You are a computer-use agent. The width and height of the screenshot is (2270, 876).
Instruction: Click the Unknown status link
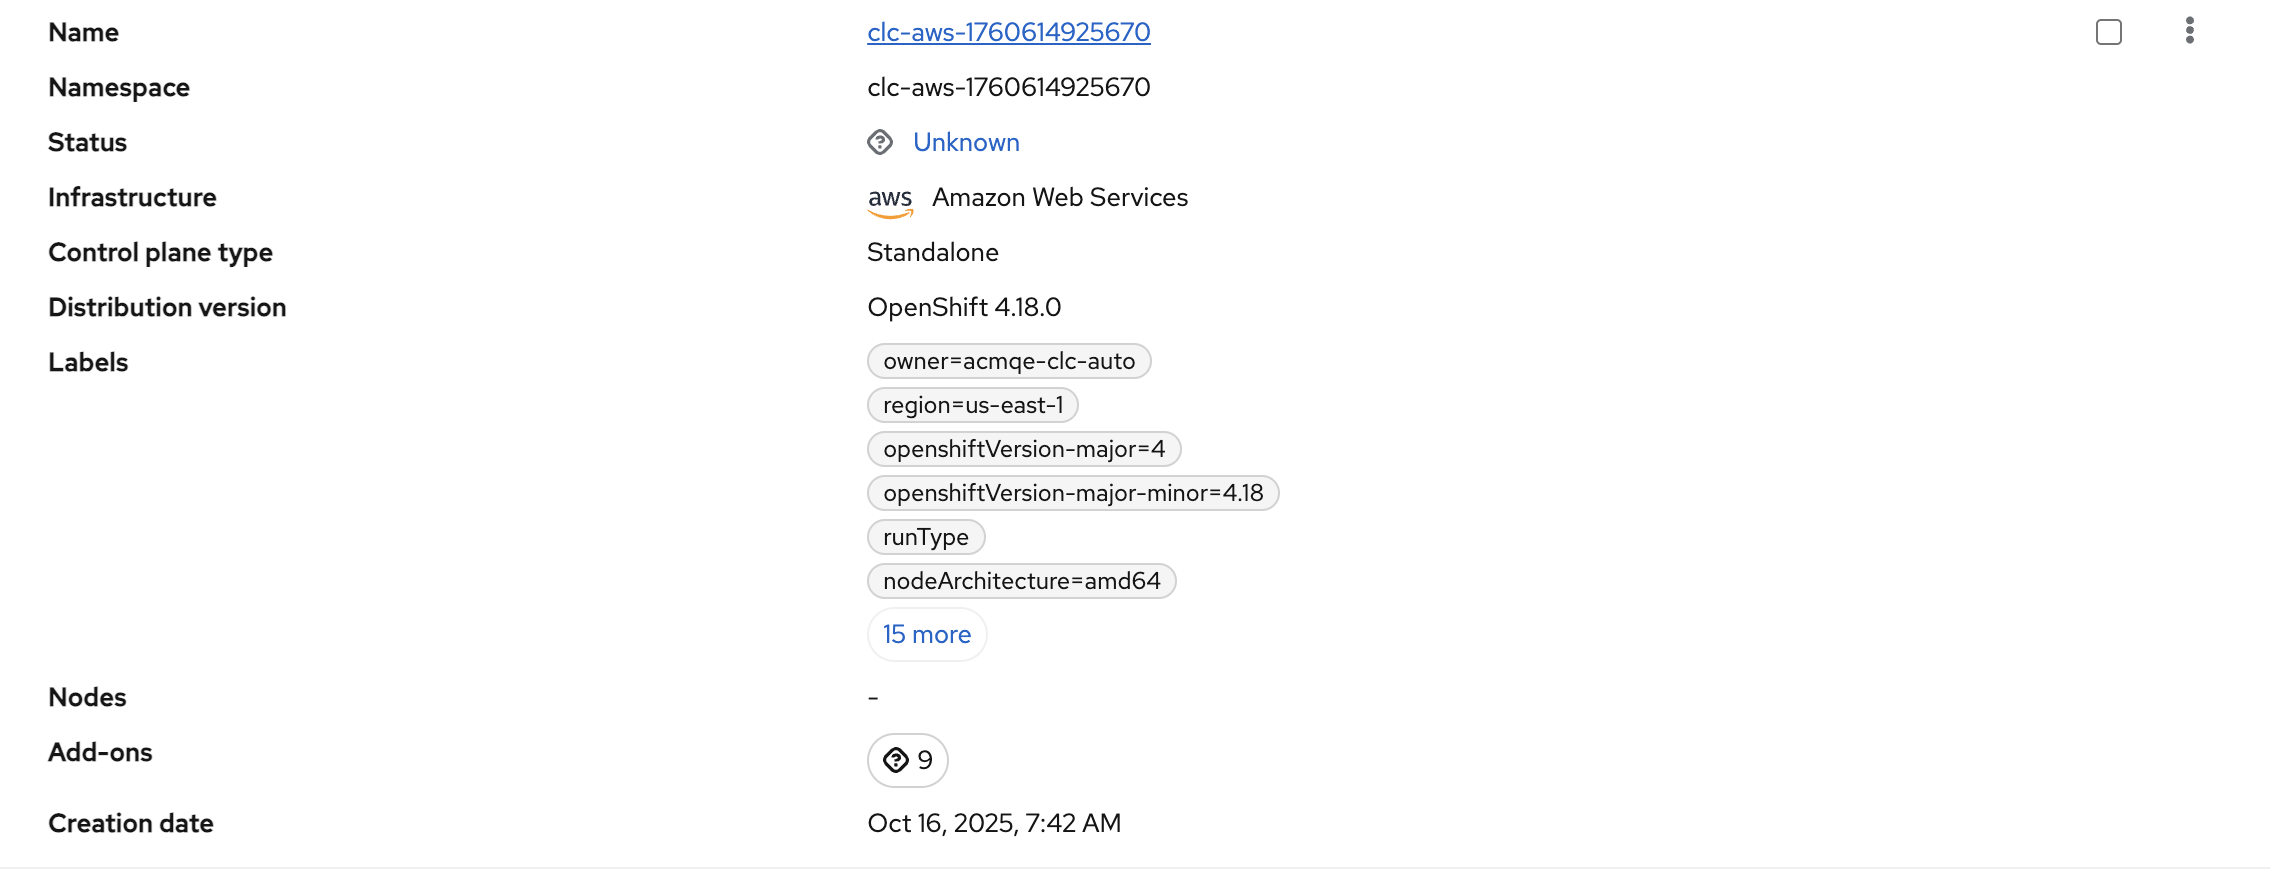coord(966,142)
